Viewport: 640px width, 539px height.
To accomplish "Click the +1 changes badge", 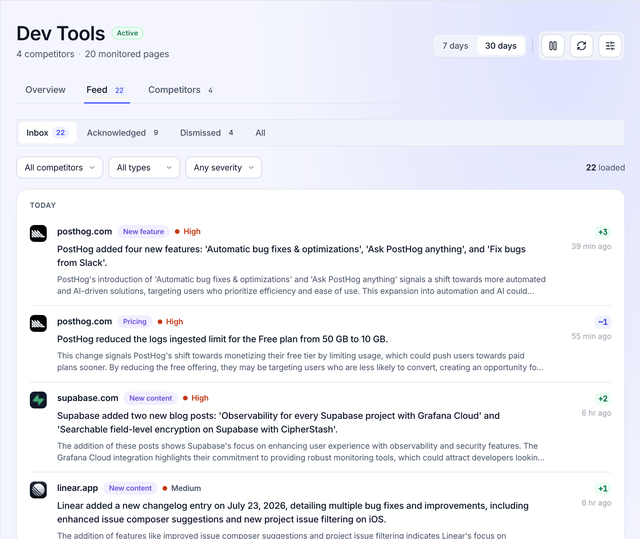I will (603, 488).
